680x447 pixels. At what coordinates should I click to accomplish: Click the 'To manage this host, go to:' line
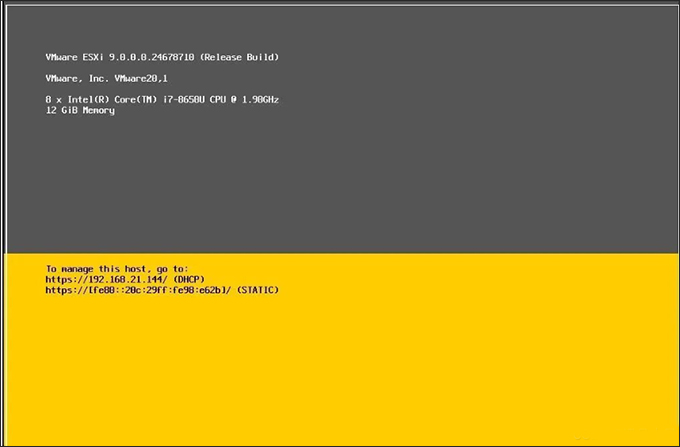117,269
